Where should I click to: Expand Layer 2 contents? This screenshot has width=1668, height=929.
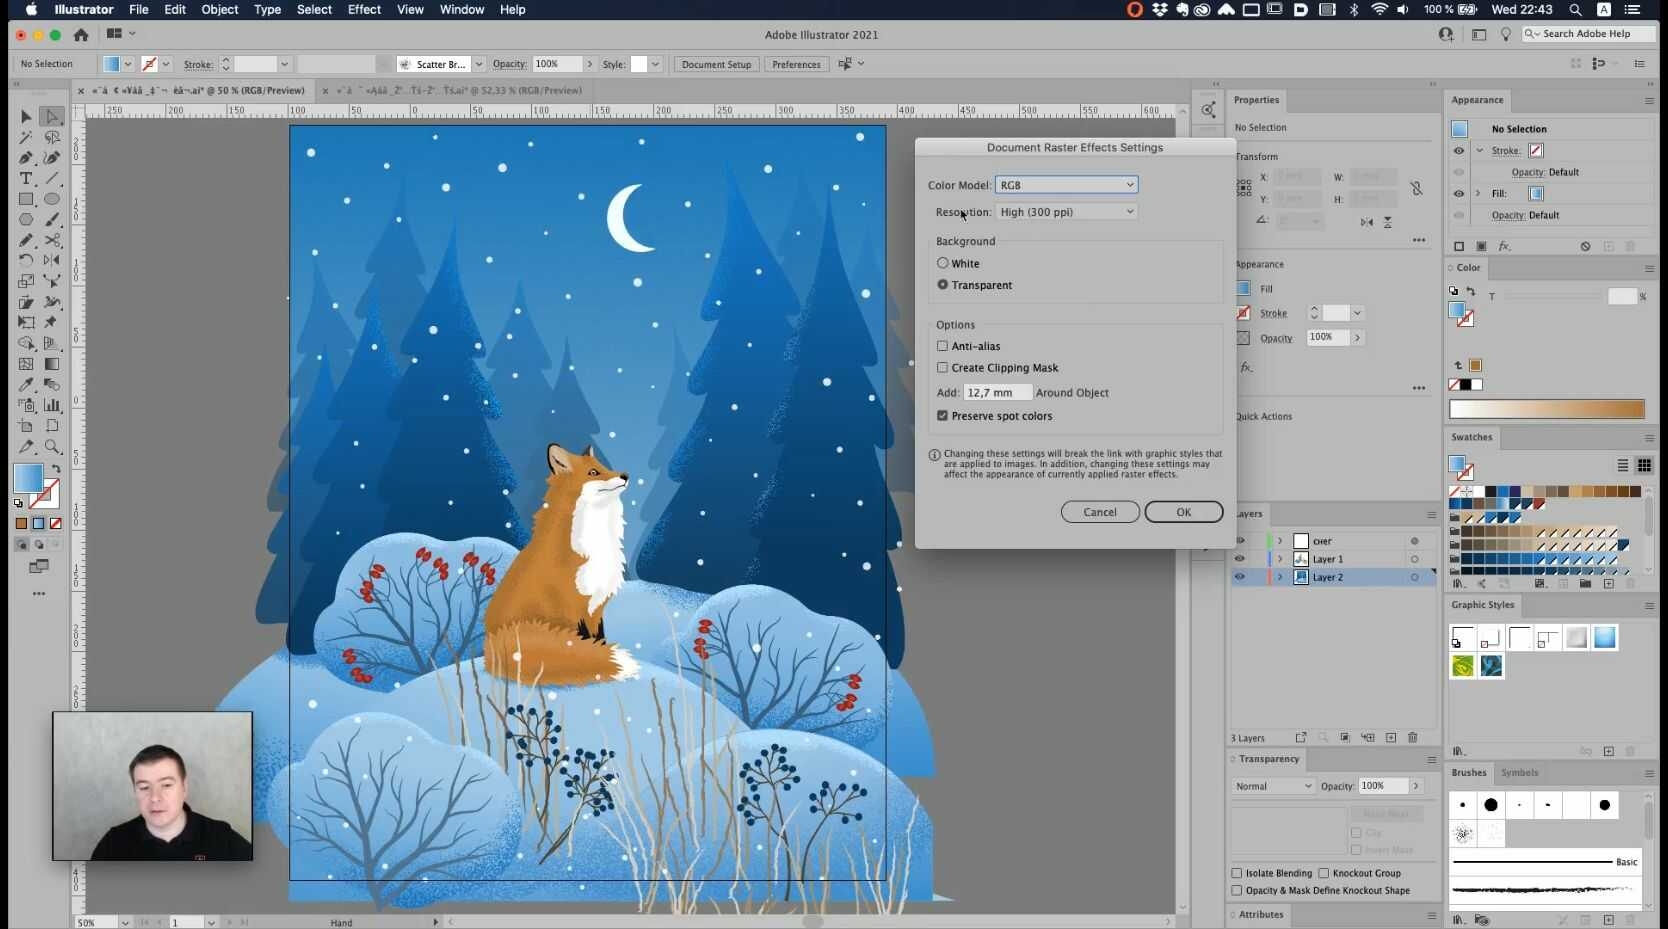[x=1280, y=577]
